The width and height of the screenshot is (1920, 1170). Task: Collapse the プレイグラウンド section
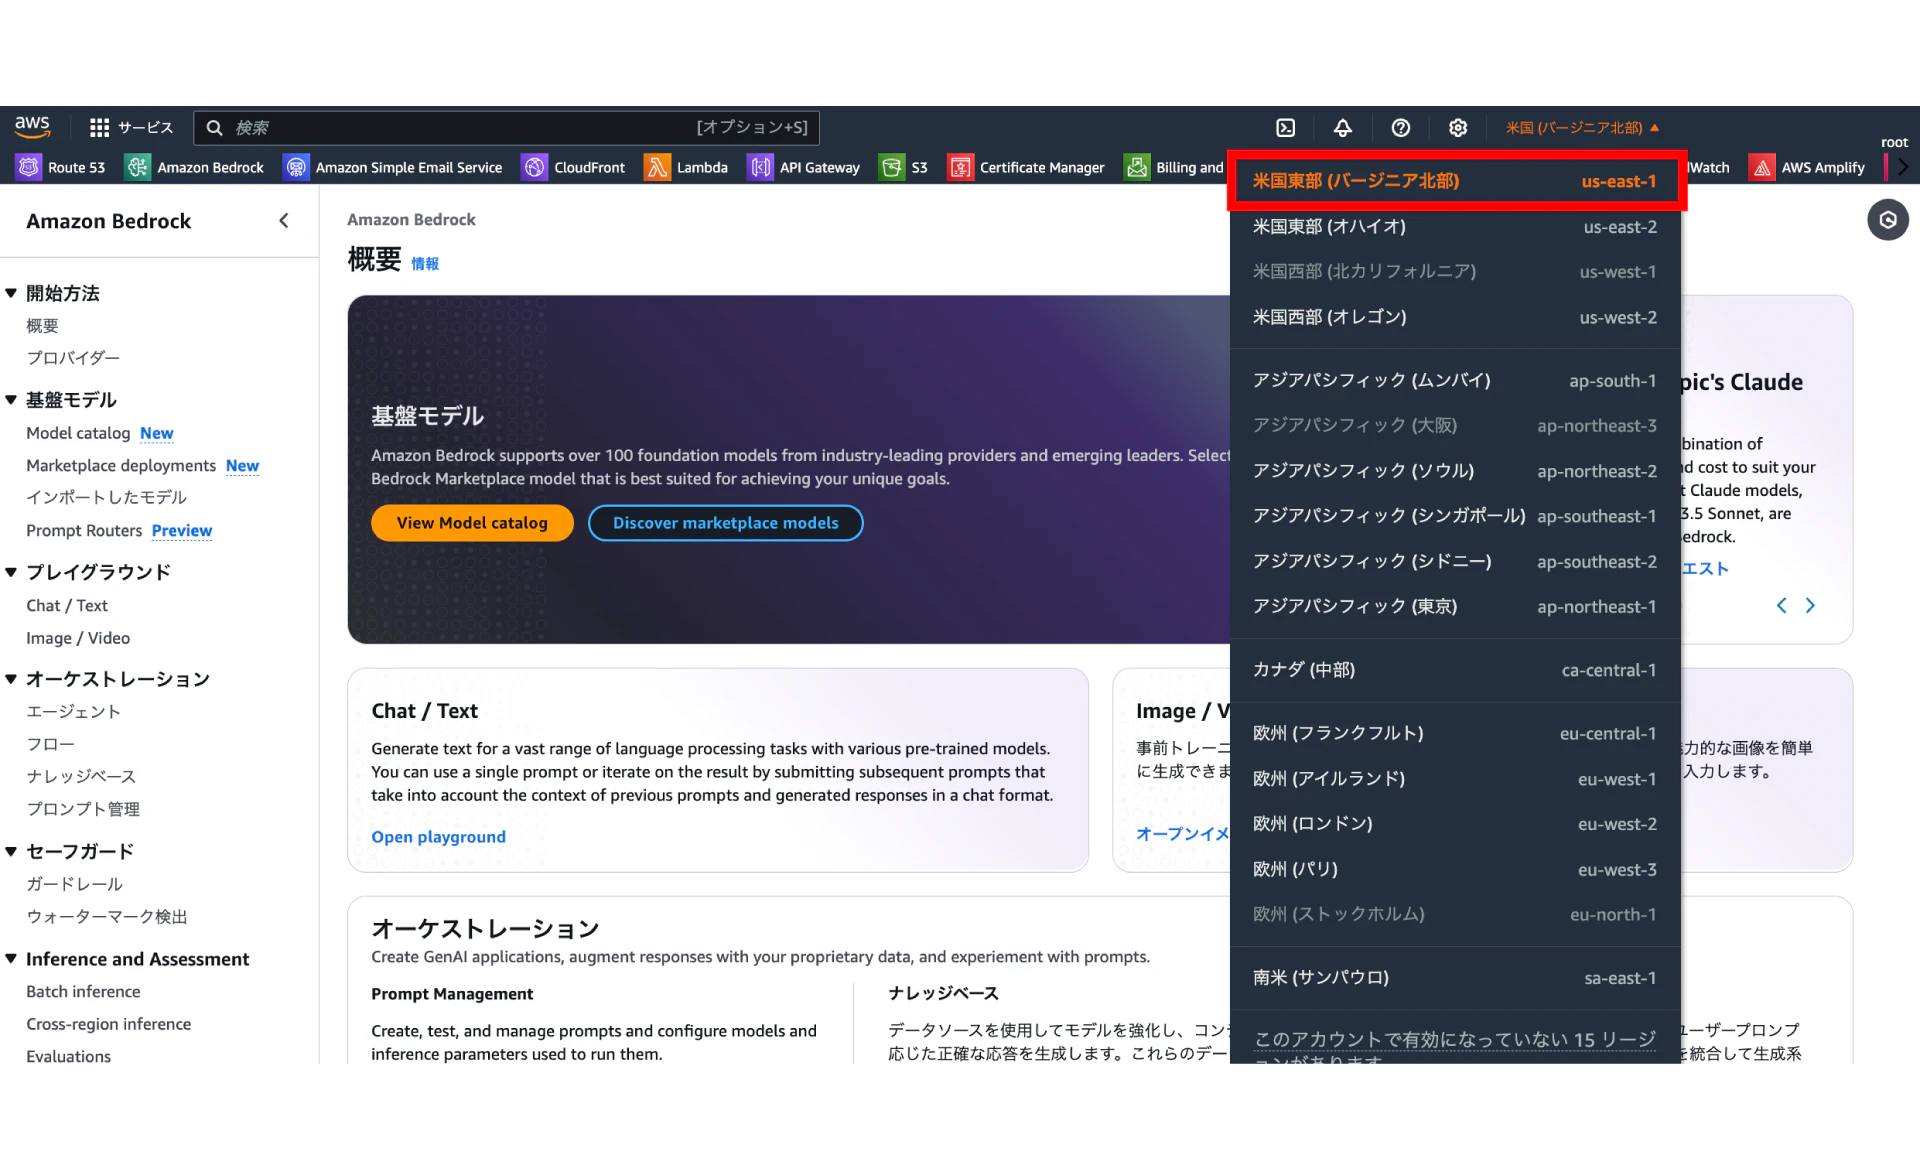(x=11, y=572)
